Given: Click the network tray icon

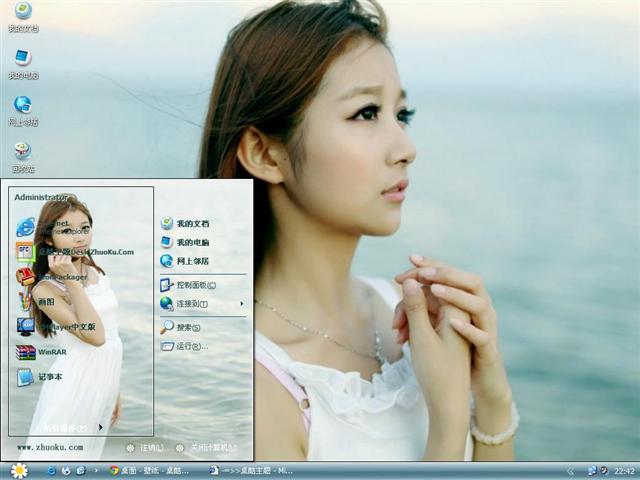Looking at the screenshot, I should click(x=592, y=471).
